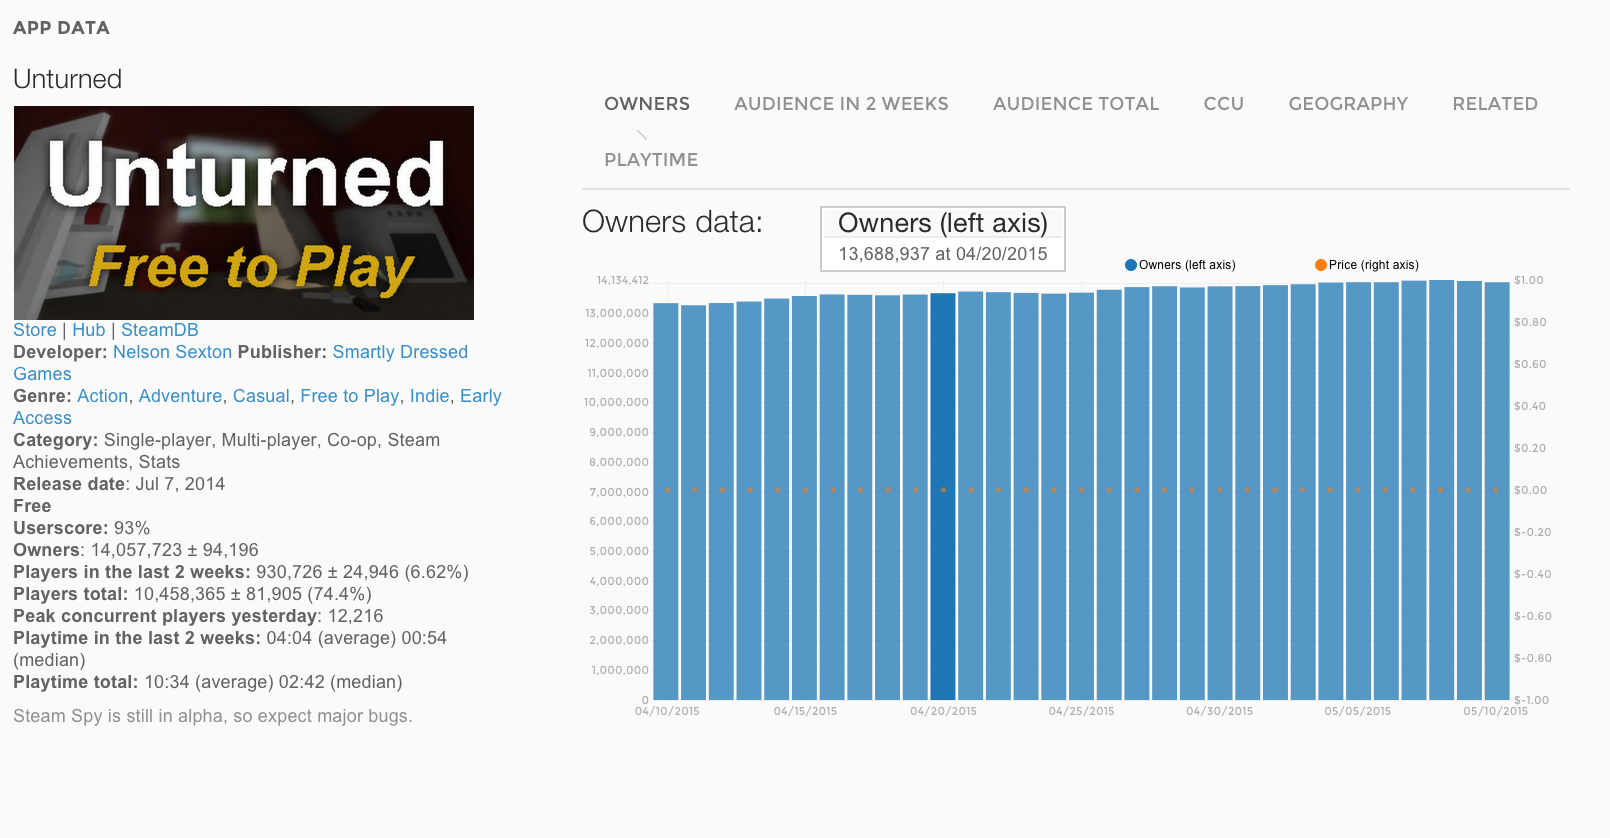Open the Geography tab
Screen dimensions: 1610x838
click(x=1348, y=104)
